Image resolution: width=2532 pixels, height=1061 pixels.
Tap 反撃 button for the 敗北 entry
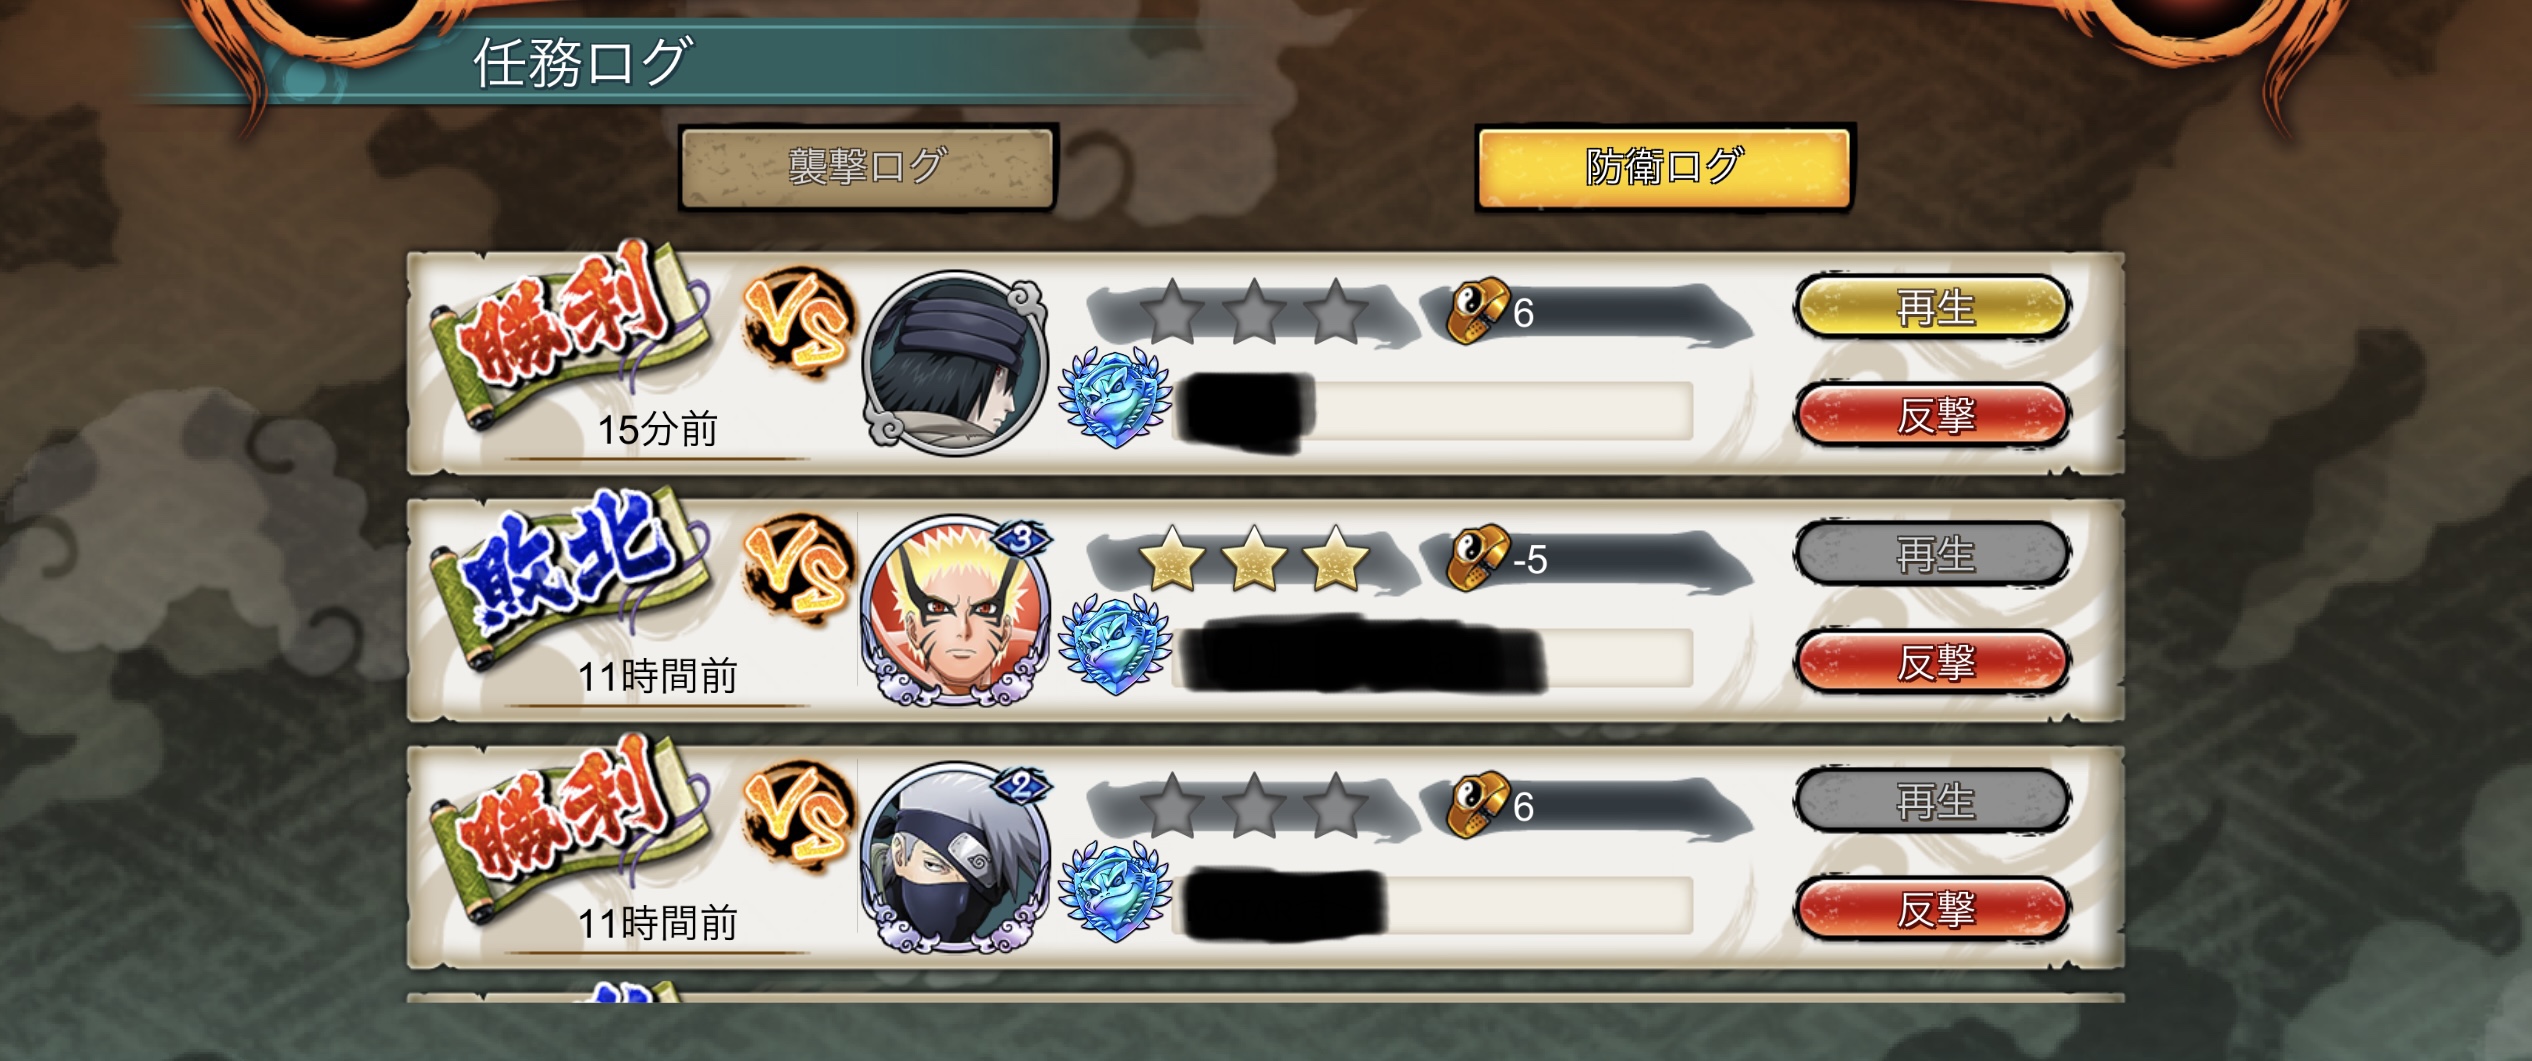coord(1932,661)
